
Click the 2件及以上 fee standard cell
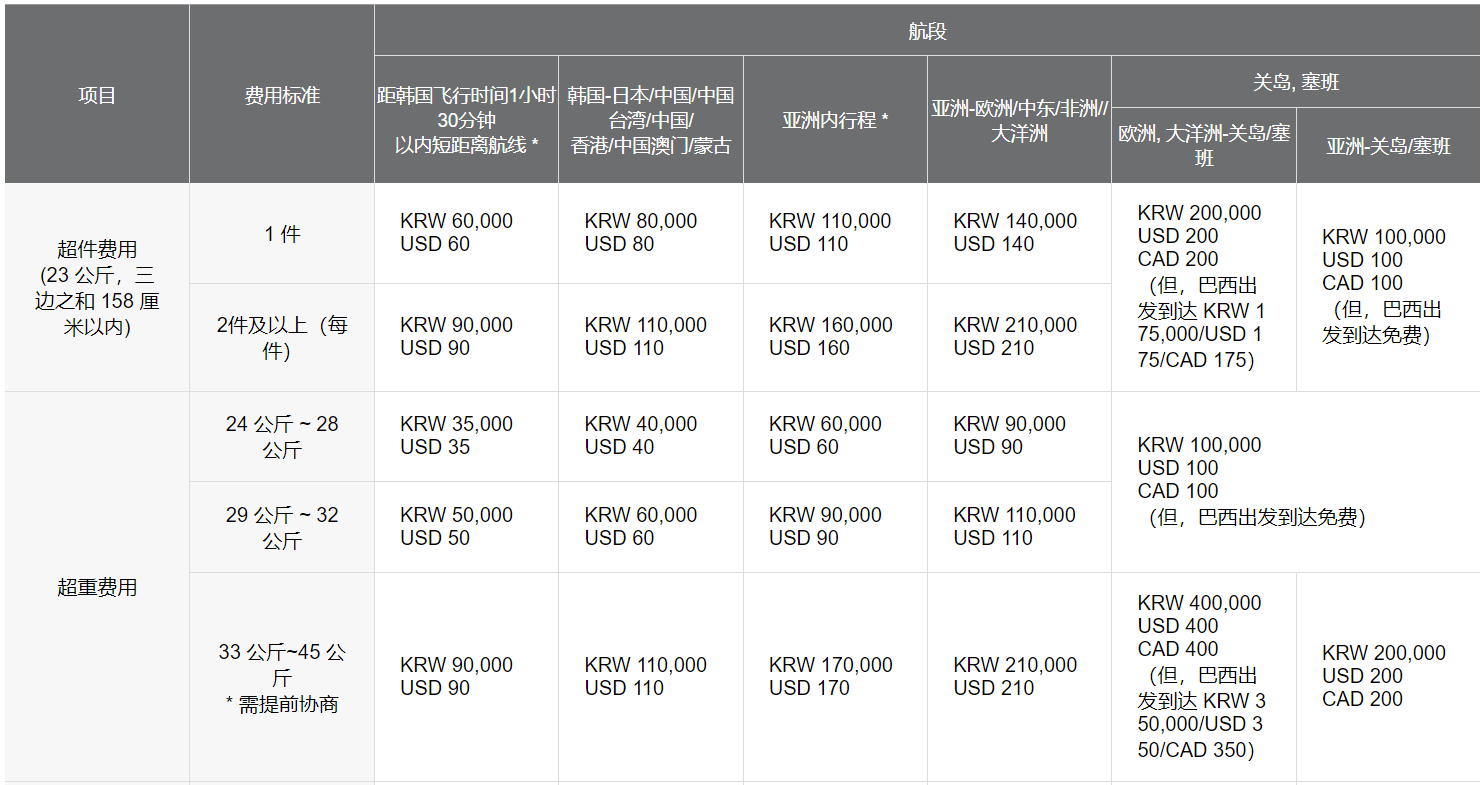pos(282,338)
